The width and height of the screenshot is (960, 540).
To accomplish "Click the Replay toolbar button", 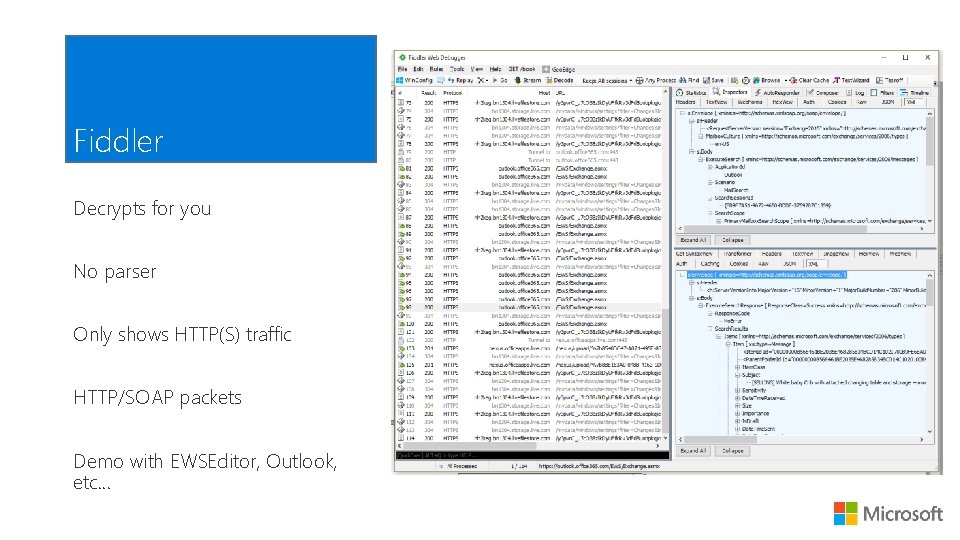I will (x=460, y=80).
